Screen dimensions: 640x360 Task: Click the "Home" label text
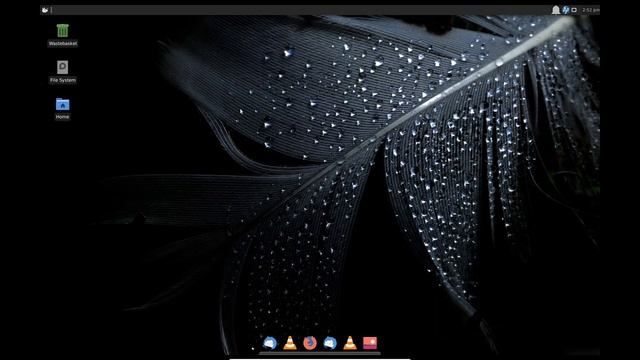[62, 117]
